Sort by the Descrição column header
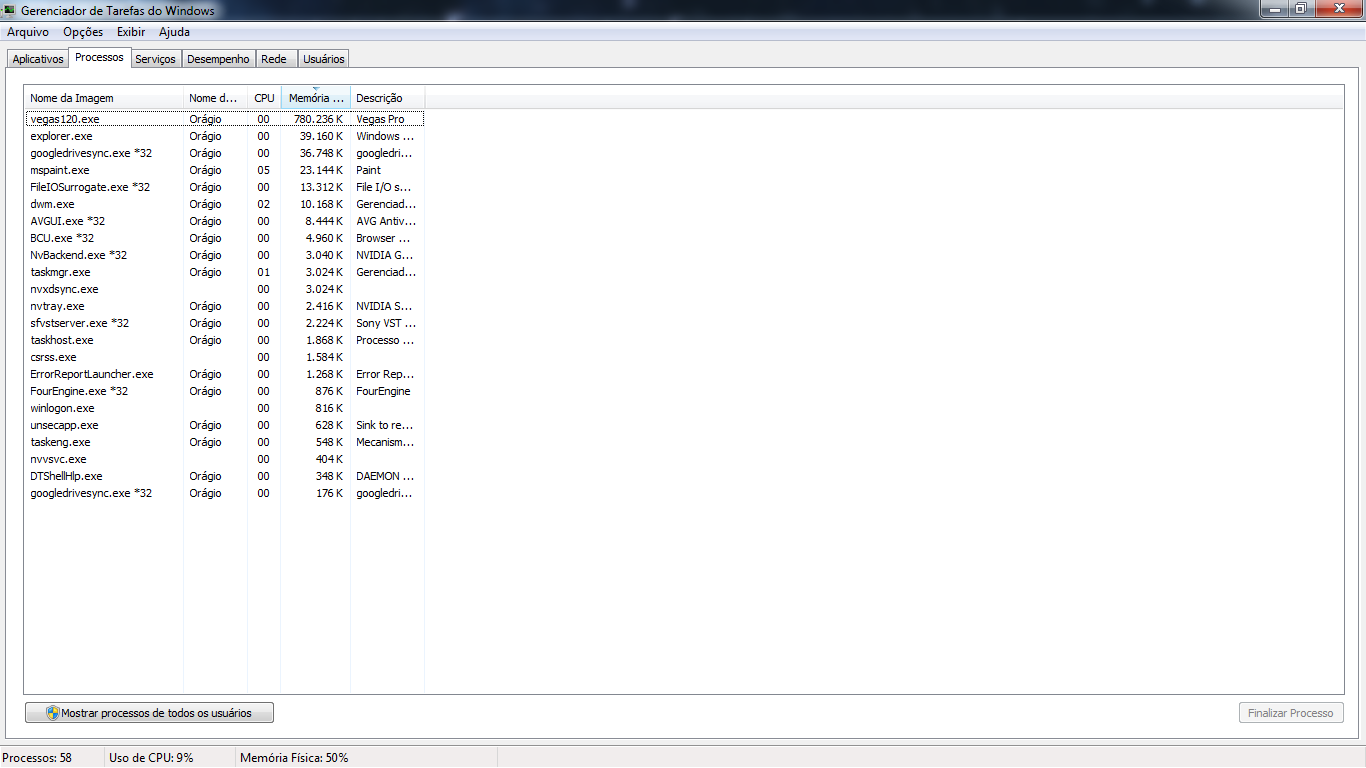Image resolution: width=1366 pixels, height=768 pixels. (x=387, y=98)
